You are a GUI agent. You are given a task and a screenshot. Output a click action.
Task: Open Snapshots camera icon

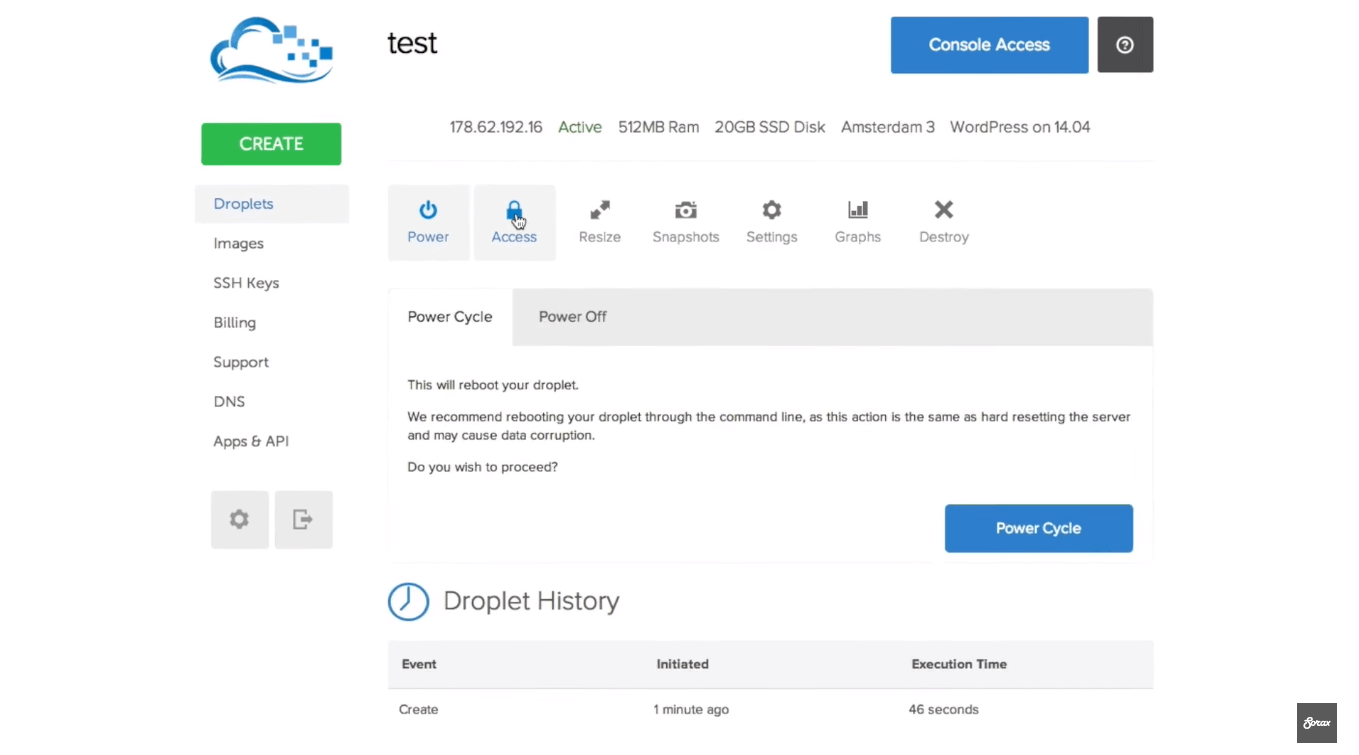click(686, 211)
